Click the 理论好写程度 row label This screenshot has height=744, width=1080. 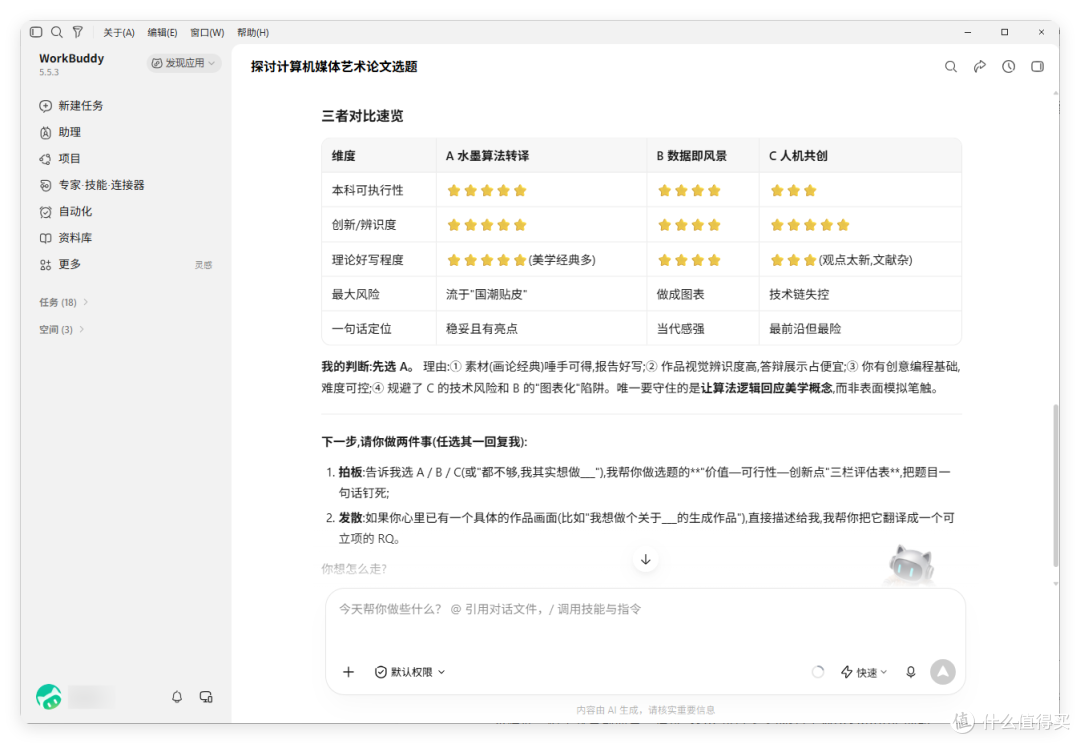368,260
